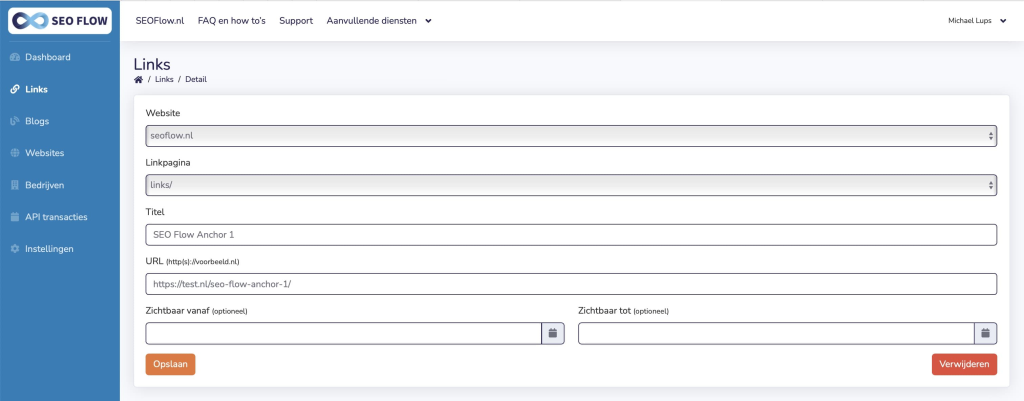Click the Opslaan button
Screen dimensions: 1024x401
click(170, 364)
